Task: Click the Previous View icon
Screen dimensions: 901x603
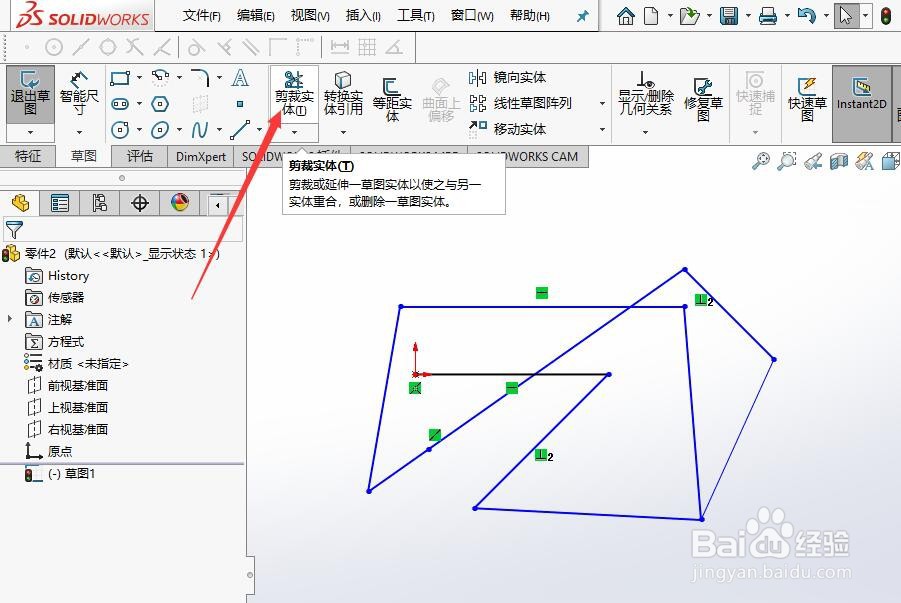Action: (x=813, y=162)
